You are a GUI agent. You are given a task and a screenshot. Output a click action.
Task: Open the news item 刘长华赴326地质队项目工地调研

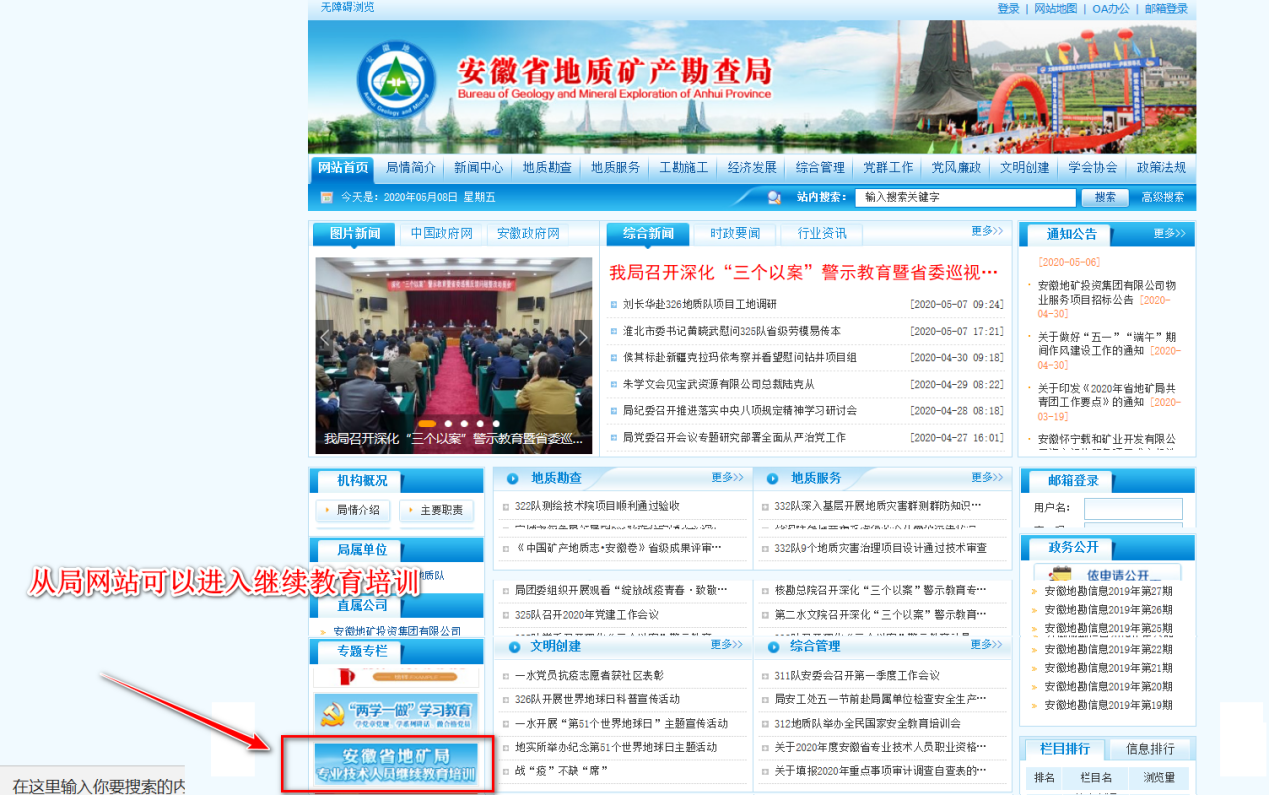coord(700,304)
